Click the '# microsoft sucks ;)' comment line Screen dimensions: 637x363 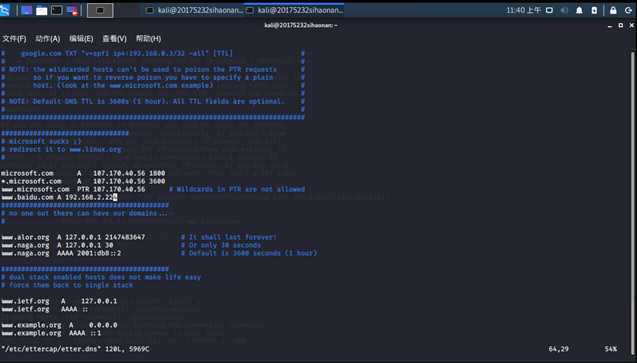pyautogui.click(x=41, y=141)
